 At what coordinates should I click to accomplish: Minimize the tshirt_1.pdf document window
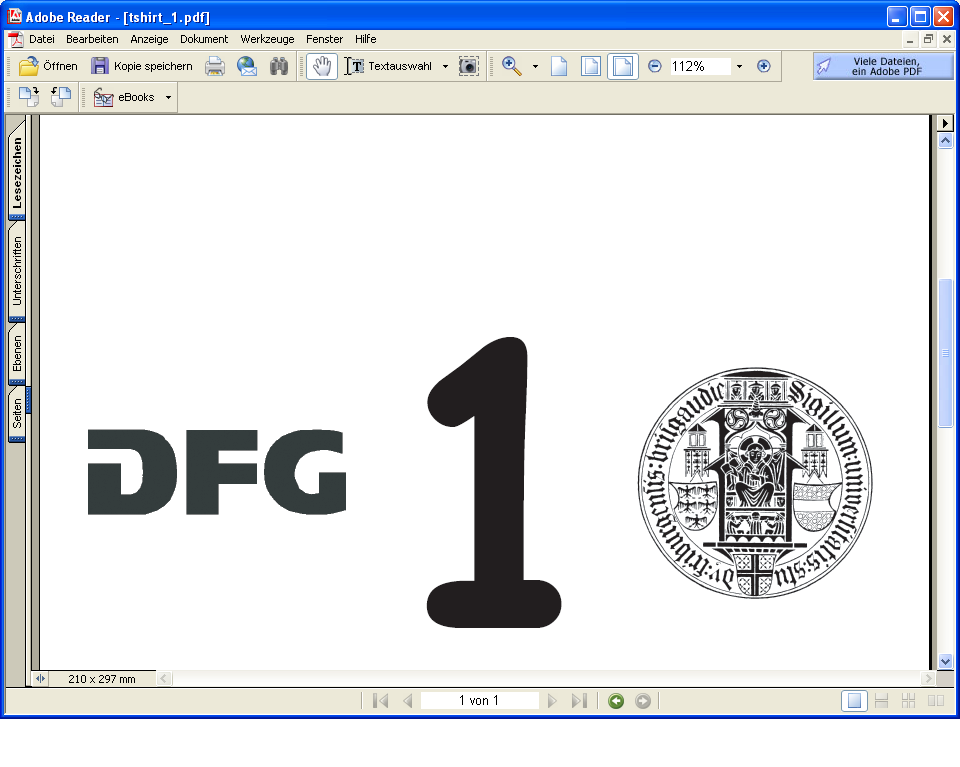pos(910,40)
